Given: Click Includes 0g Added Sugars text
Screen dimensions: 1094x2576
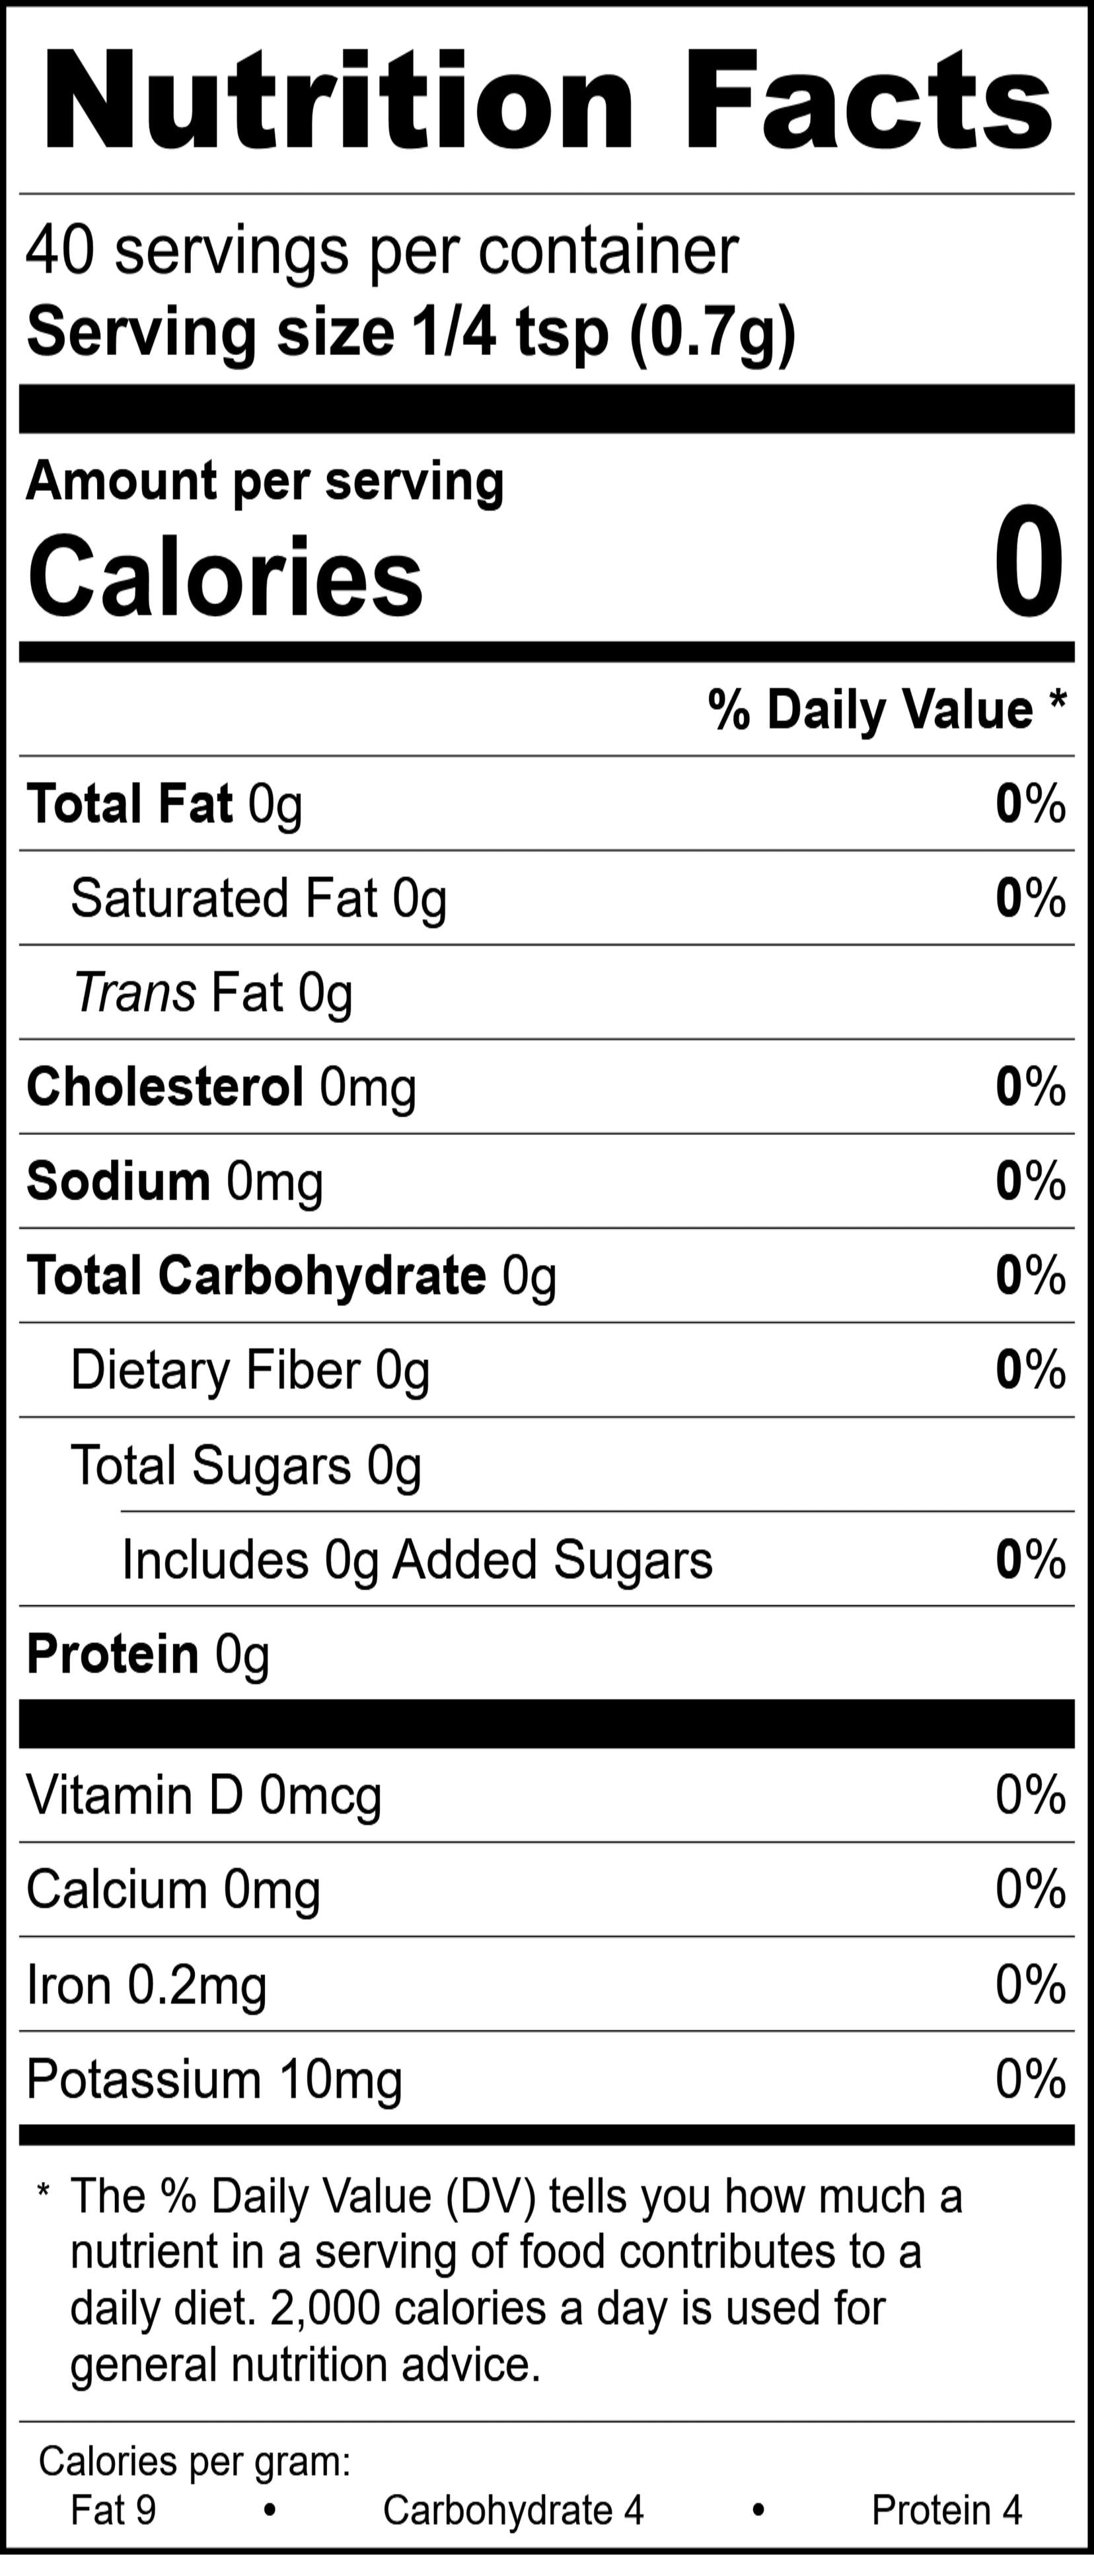Looking at the screenshot, I should coord(417,1560).
